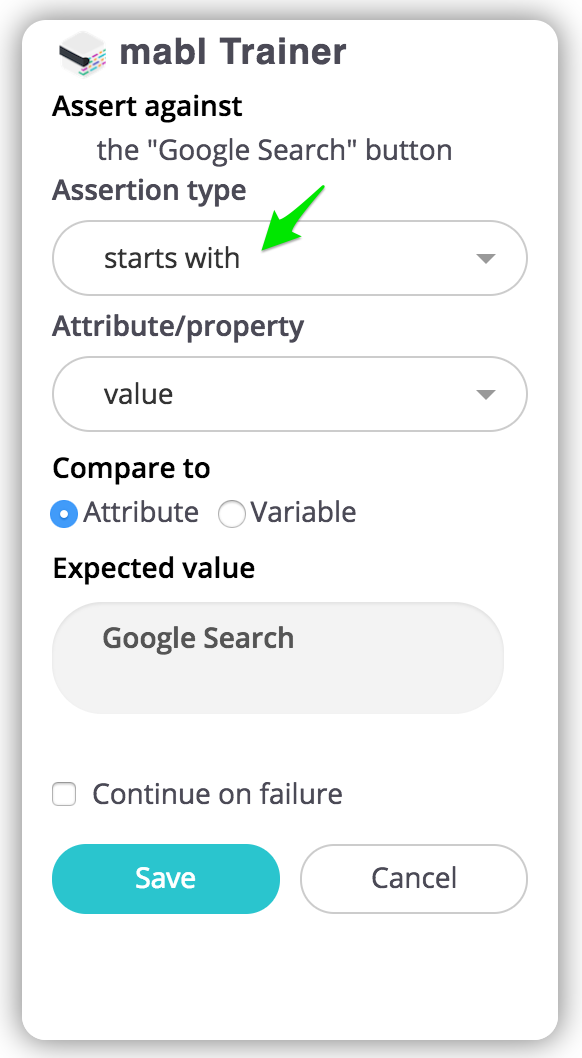Viewport: 582px width, 1058px height.
Task: Open the "starts with" assertion type dropdown
Action: [x=290, y=258]
